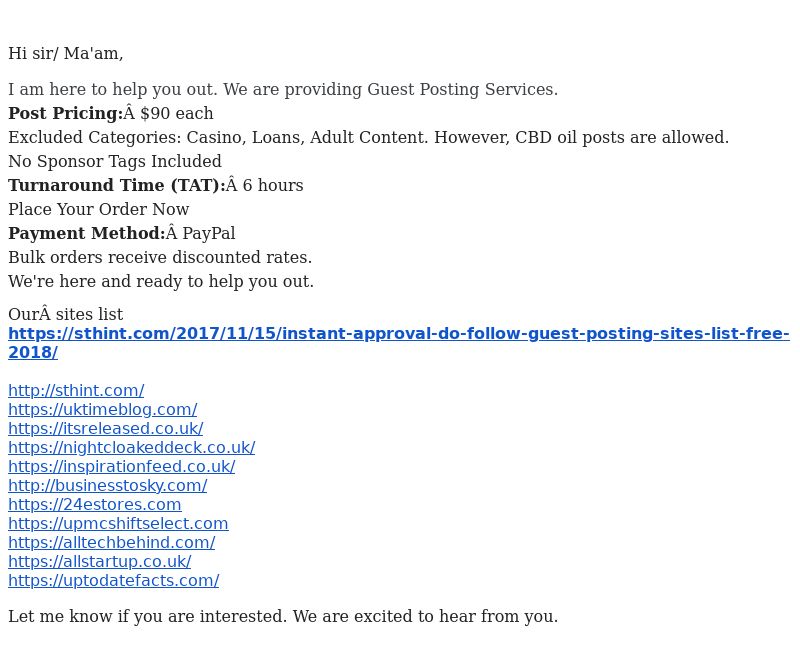This screenshot has height=647, width=800.
Task: Click the 'Place Your Order Now' text
Action: [98, 209]
